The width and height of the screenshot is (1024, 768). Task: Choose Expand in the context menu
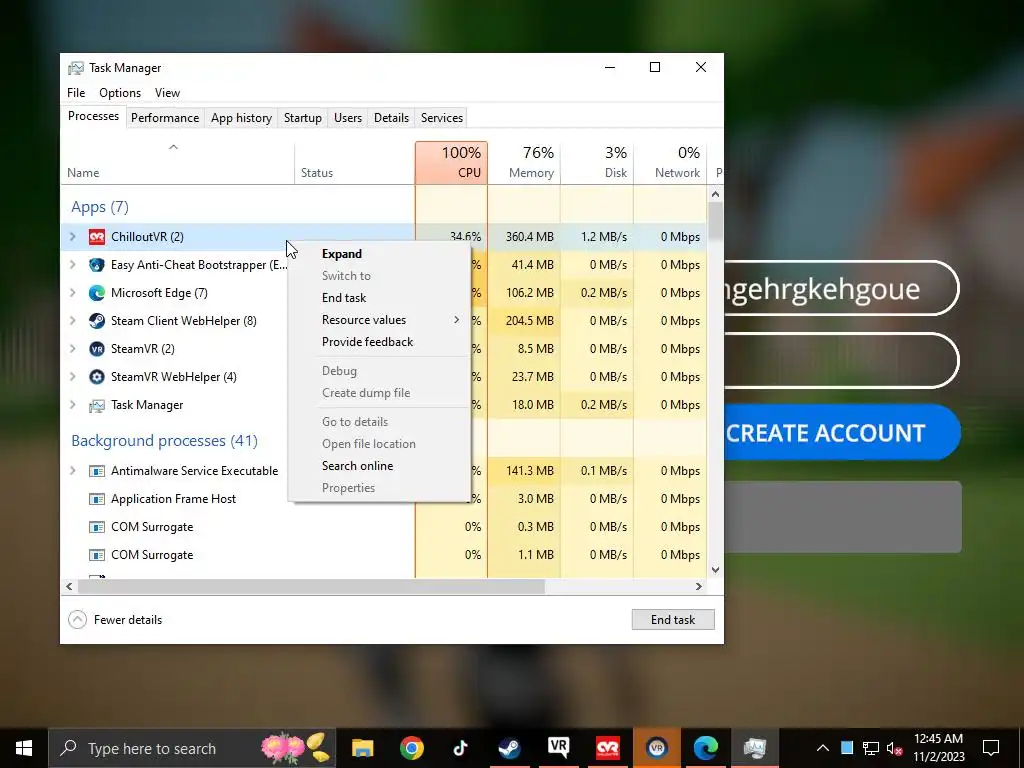[379, 254]
